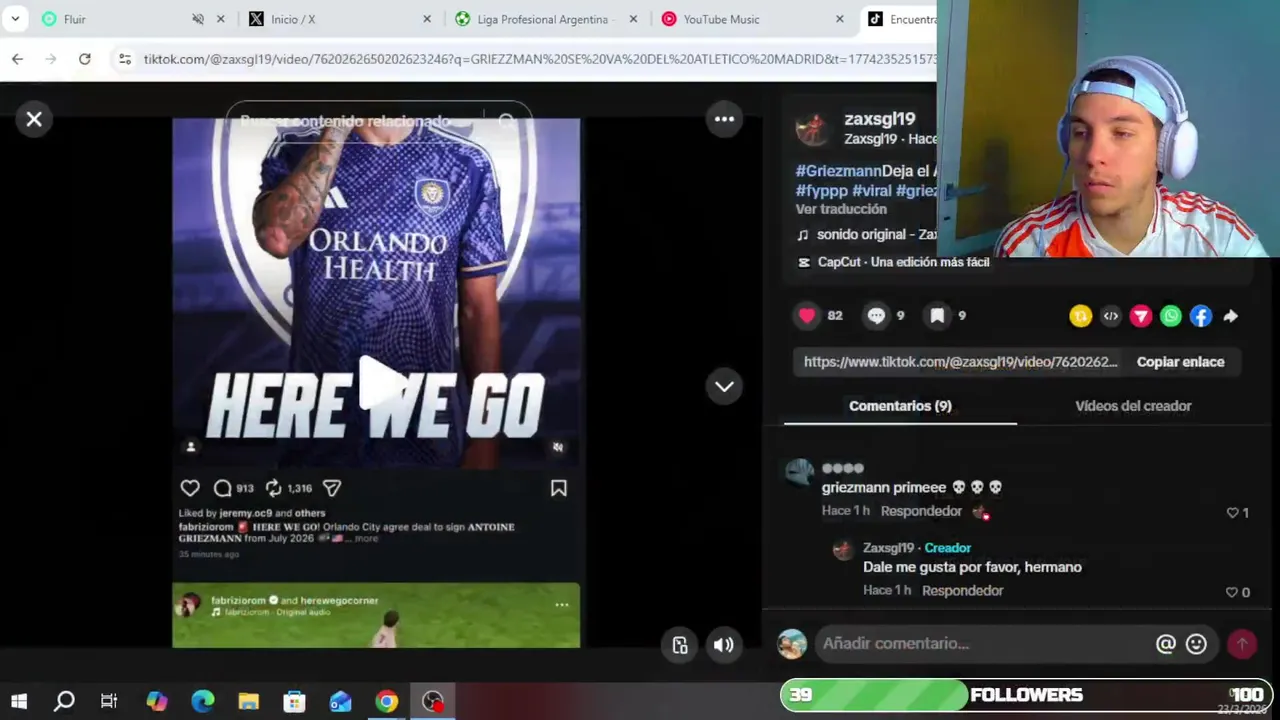The width and height of the screenshot is (1280, 720).
Task: Open File Explorer from the taskbar
Action: pos(248,701)
